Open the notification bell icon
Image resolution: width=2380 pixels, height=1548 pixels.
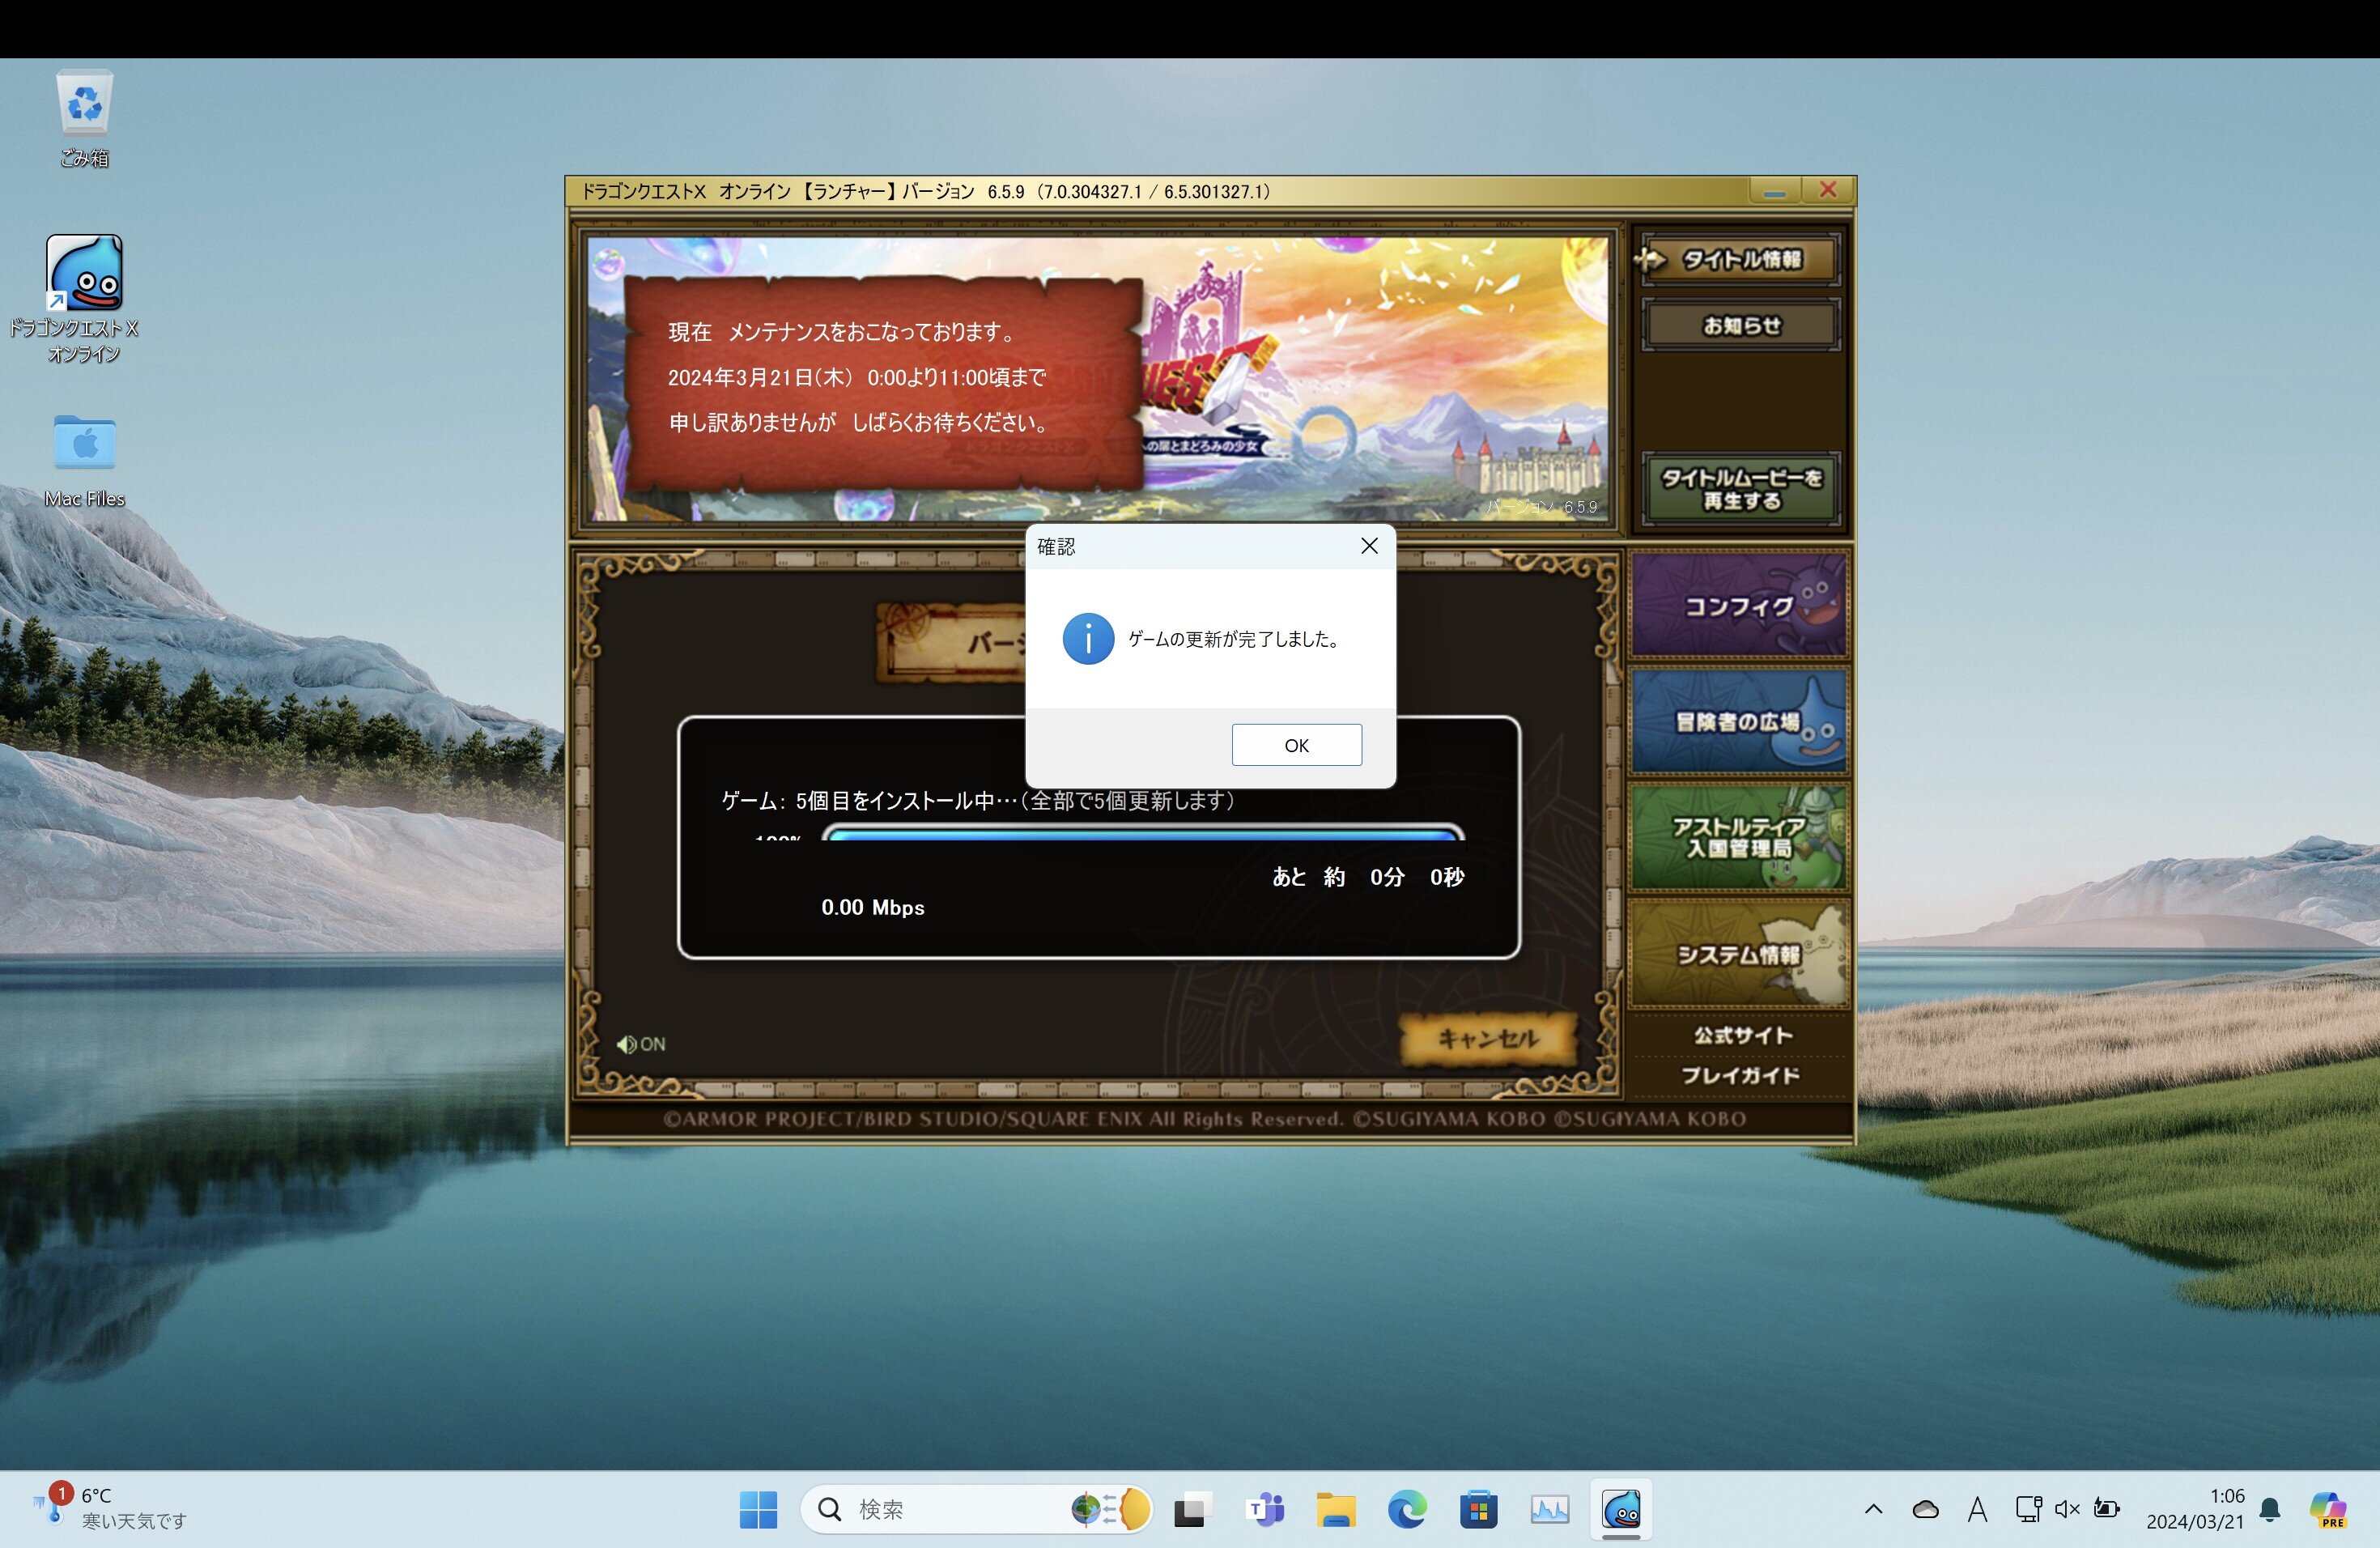[2270, 1509]
